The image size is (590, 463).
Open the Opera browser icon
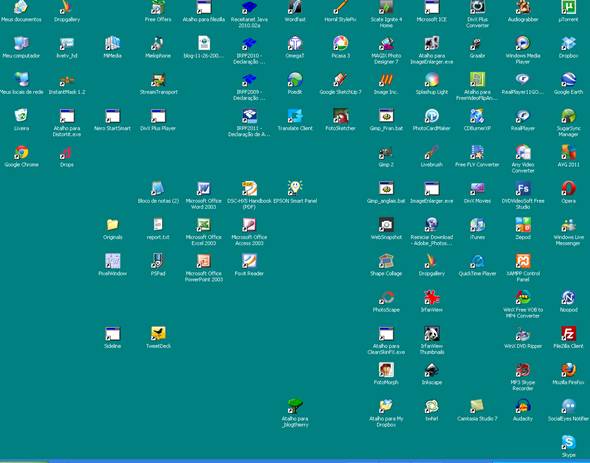coord(568,188)
